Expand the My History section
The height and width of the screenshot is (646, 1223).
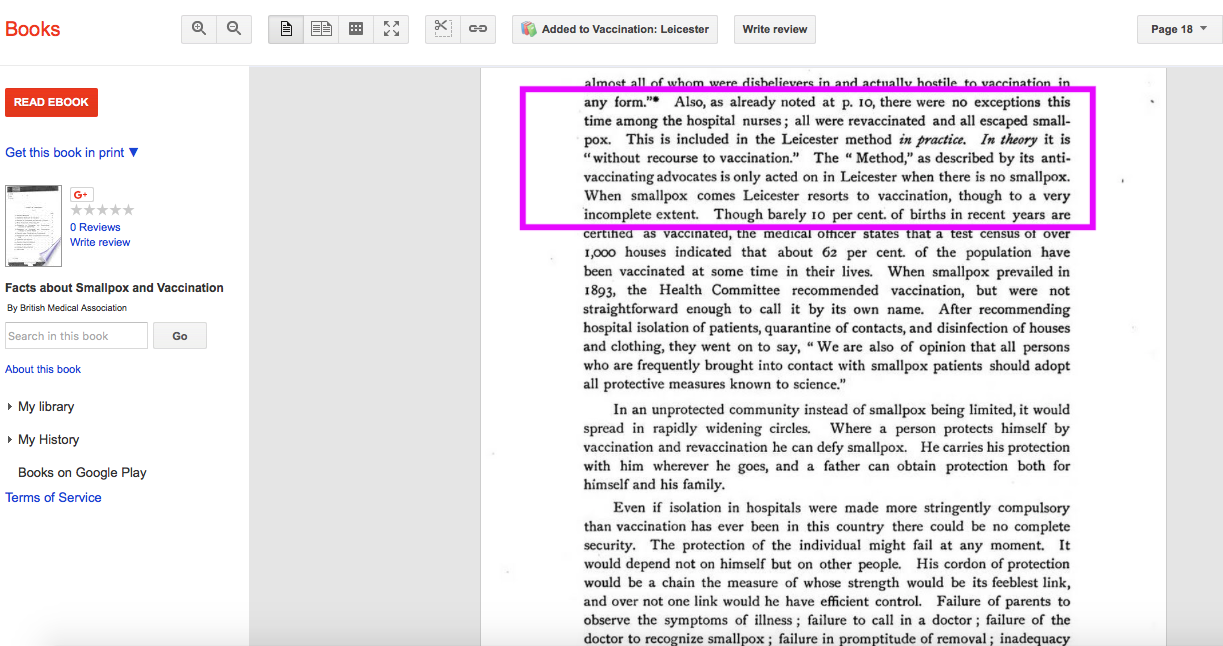[x=48, y=440]
